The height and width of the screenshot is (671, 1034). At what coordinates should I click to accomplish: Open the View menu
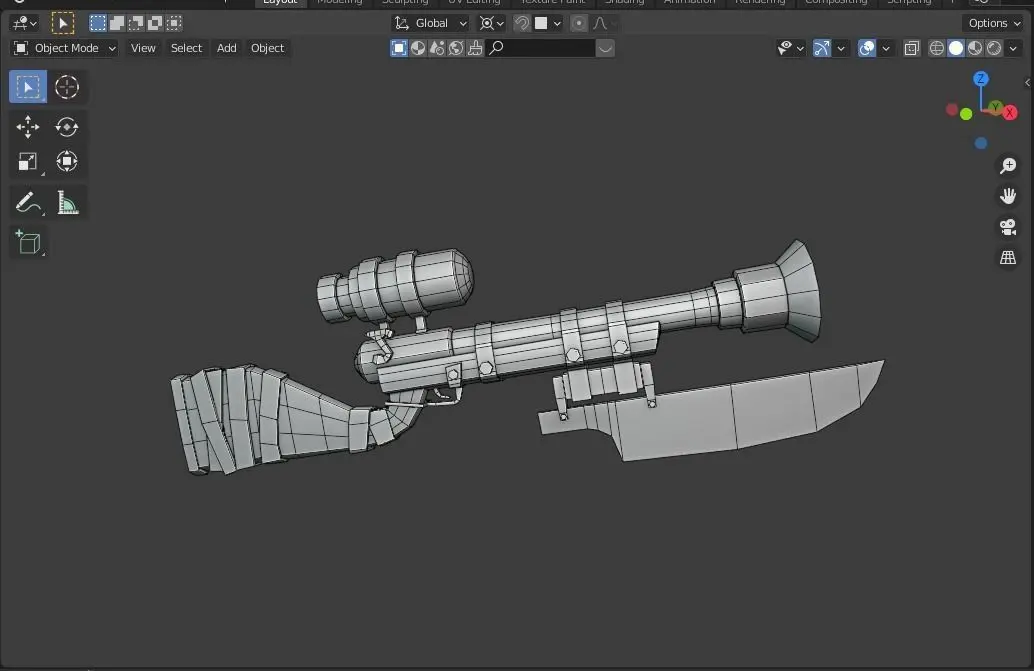(143, 48)
